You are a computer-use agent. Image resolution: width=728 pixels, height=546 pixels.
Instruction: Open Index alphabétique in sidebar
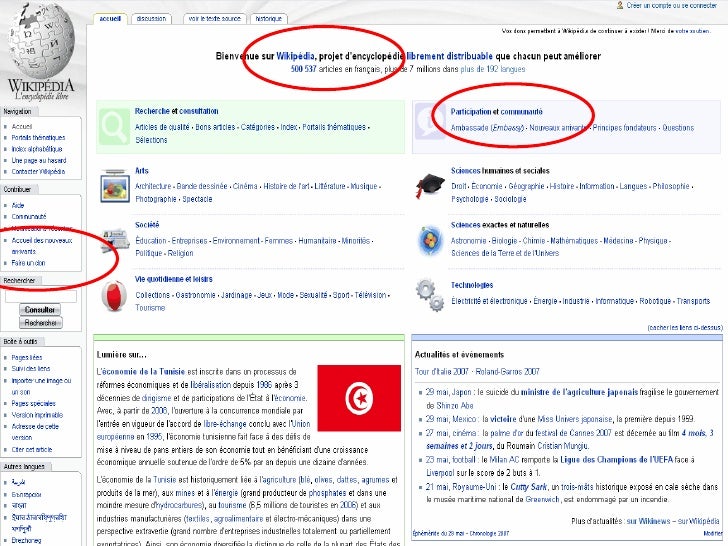point(37,149)
